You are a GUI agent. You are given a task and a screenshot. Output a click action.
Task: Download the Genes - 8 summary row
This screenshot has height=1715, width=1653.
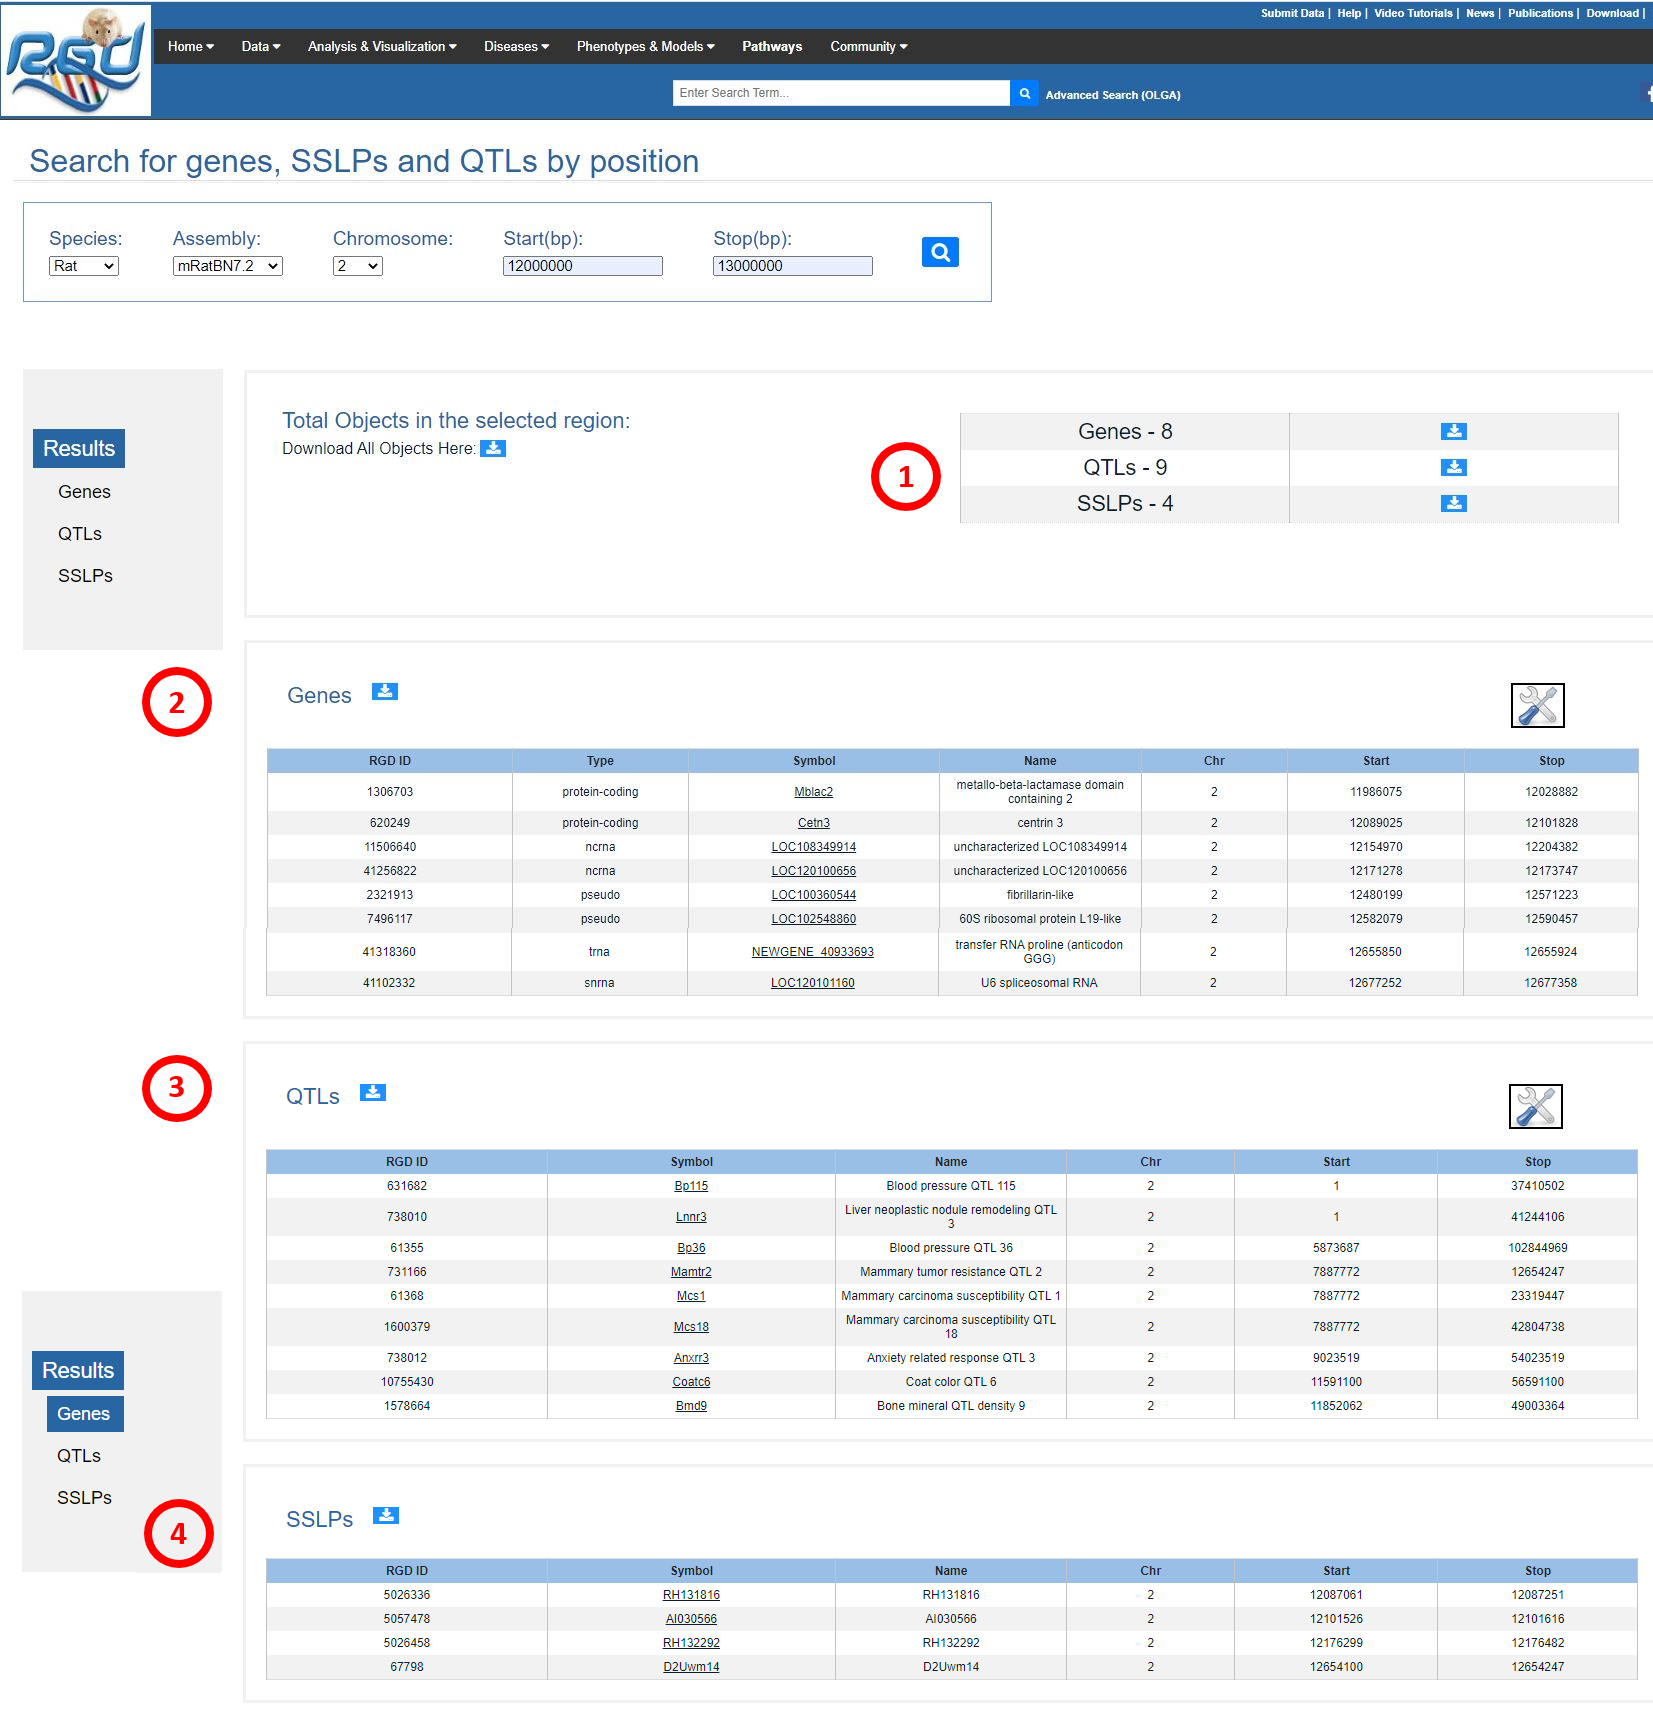pyautogui.click(x=1453, y=431)
